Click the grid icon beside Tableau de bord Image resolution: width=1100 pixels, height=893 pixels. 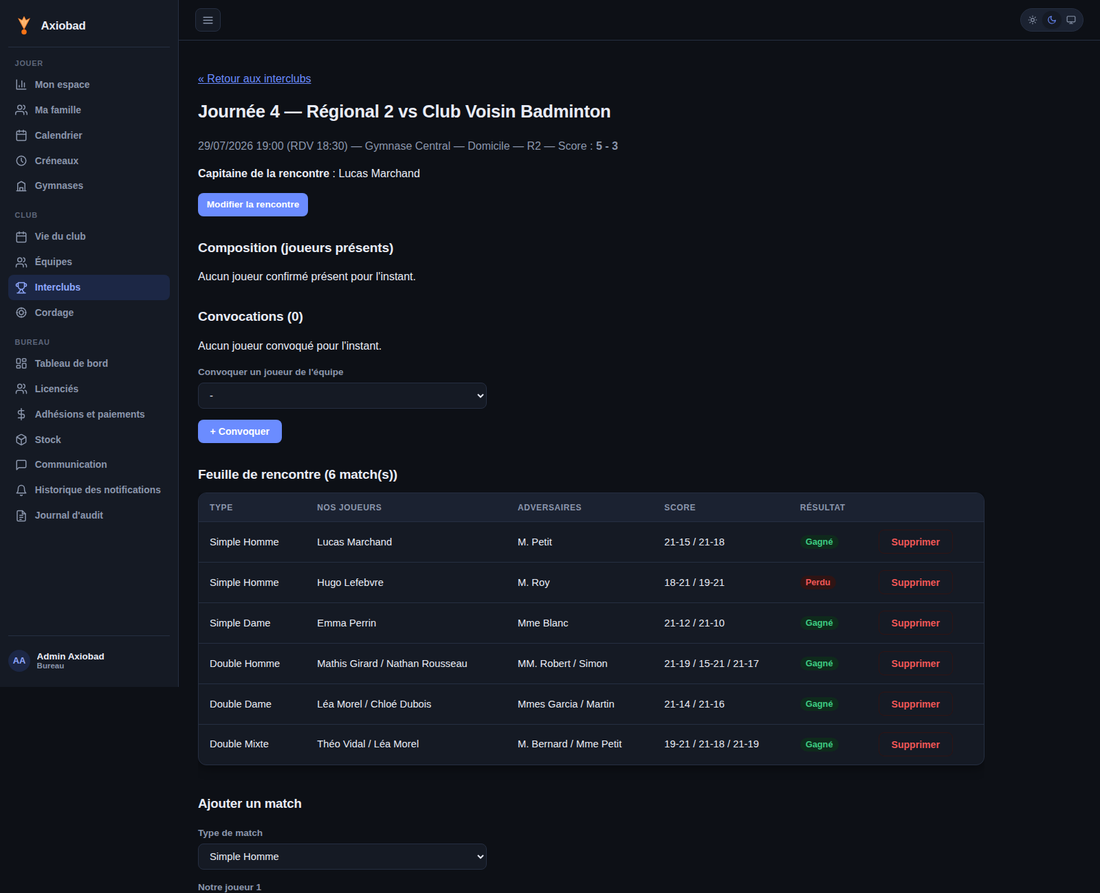point(21,363)
